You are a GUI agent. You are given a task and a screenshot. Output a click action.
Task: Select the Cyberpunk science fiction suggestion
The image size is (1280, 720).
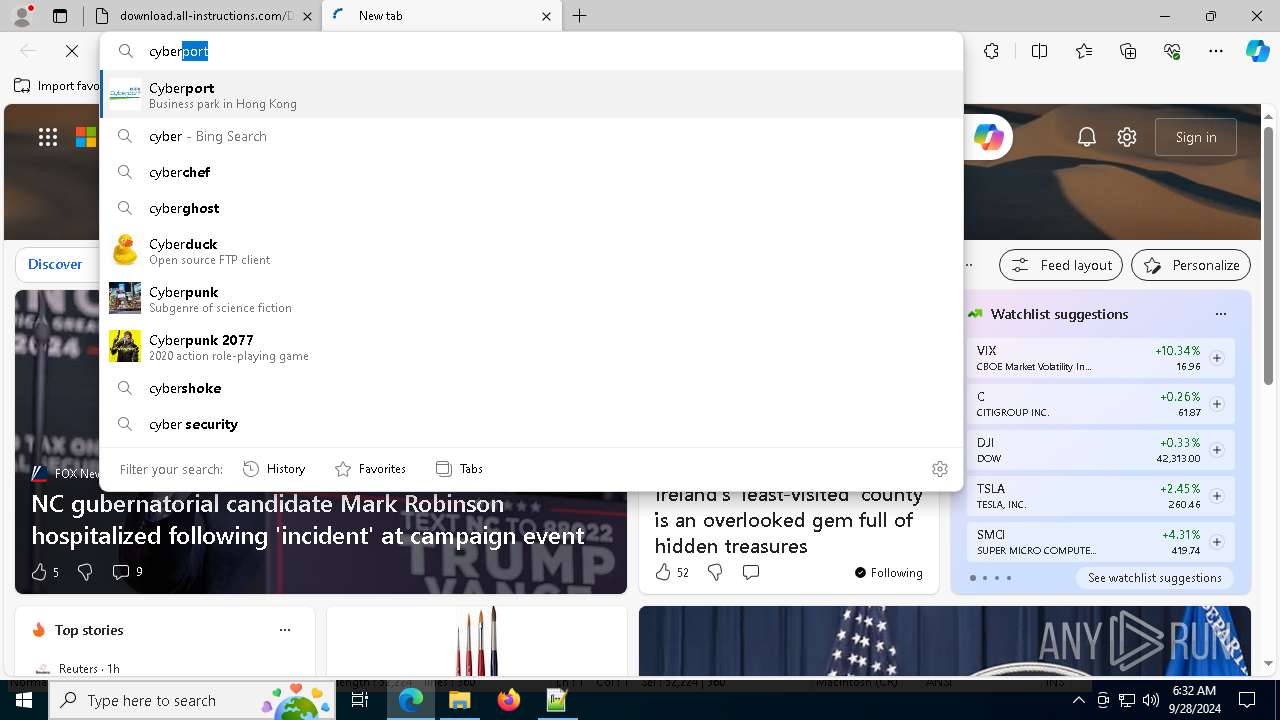531,299
